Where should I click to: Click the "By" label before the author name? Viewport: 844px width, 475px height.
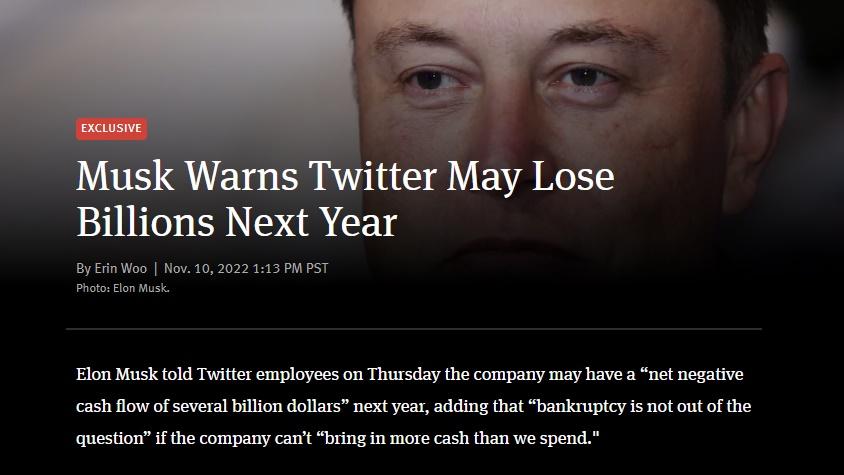(x=83, y=268)
